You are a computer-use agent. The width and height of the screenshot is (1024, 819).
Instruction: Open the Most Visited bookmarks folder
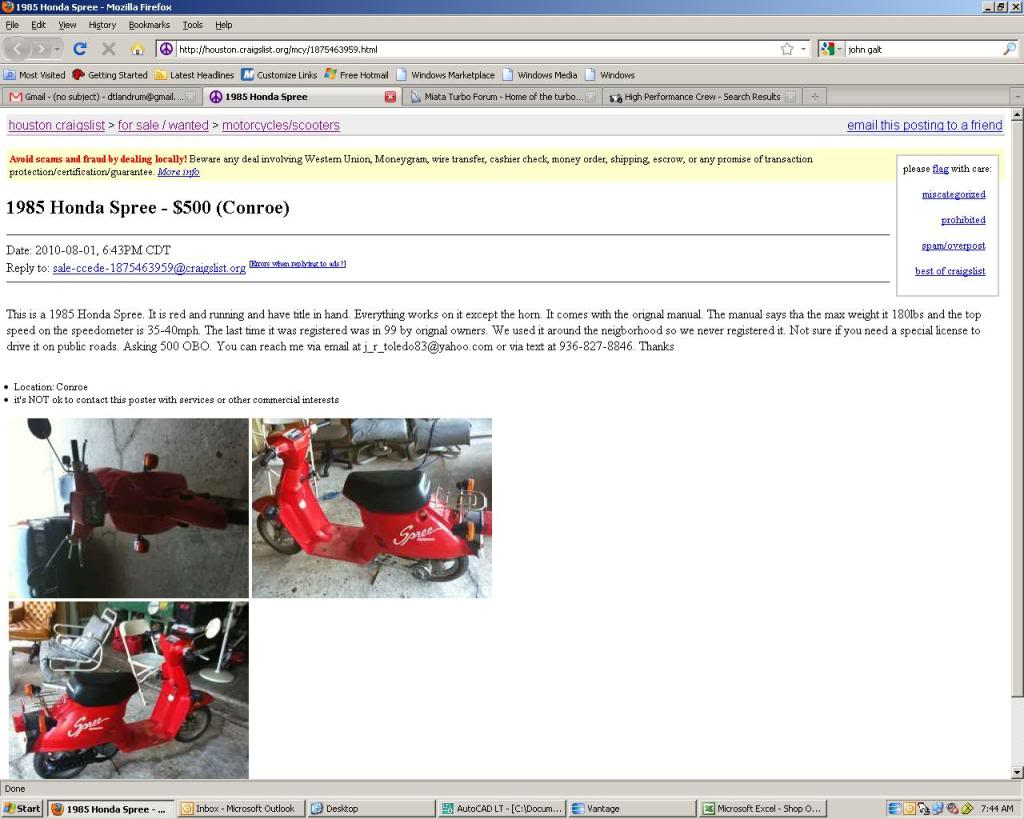tap(34, 74)
